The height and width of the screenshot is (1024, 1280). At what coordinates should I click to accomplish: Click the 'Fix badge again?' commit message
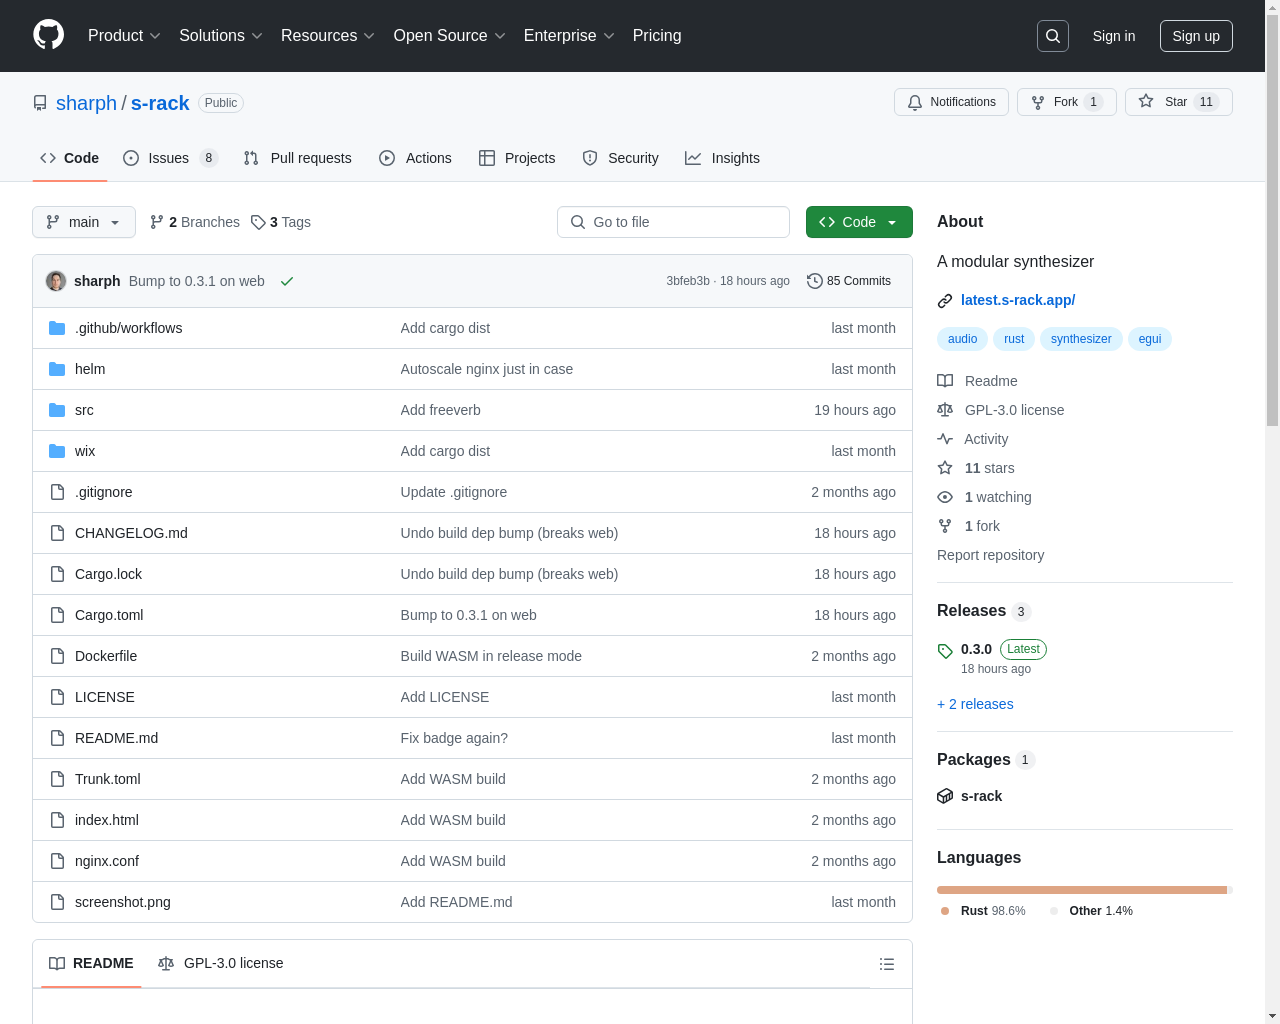tap(454, 738)
